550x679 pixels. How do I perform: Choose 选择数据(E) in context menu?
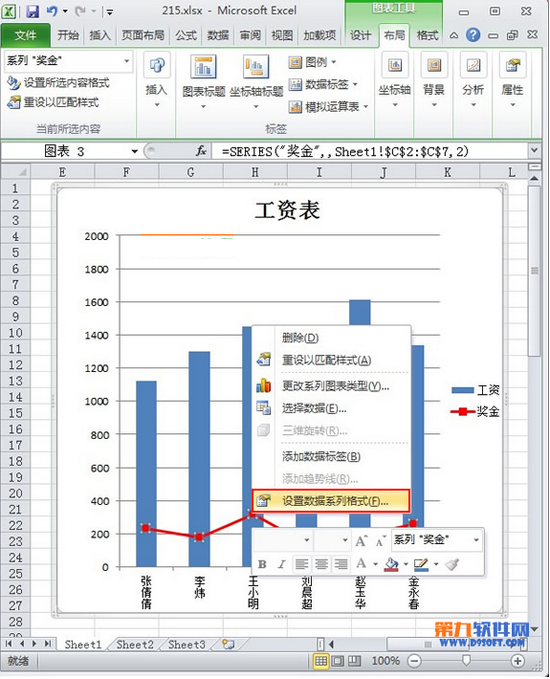[x=331, y=408]
